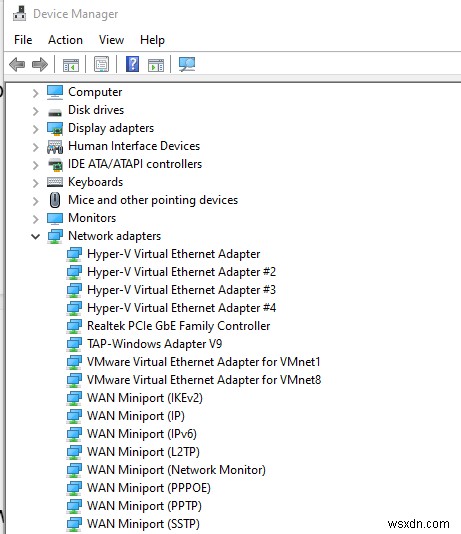The width and height of the screenshot is (461, 534).
Task: Click the Forward arrow toolbar button
Action: coord(40,64)
